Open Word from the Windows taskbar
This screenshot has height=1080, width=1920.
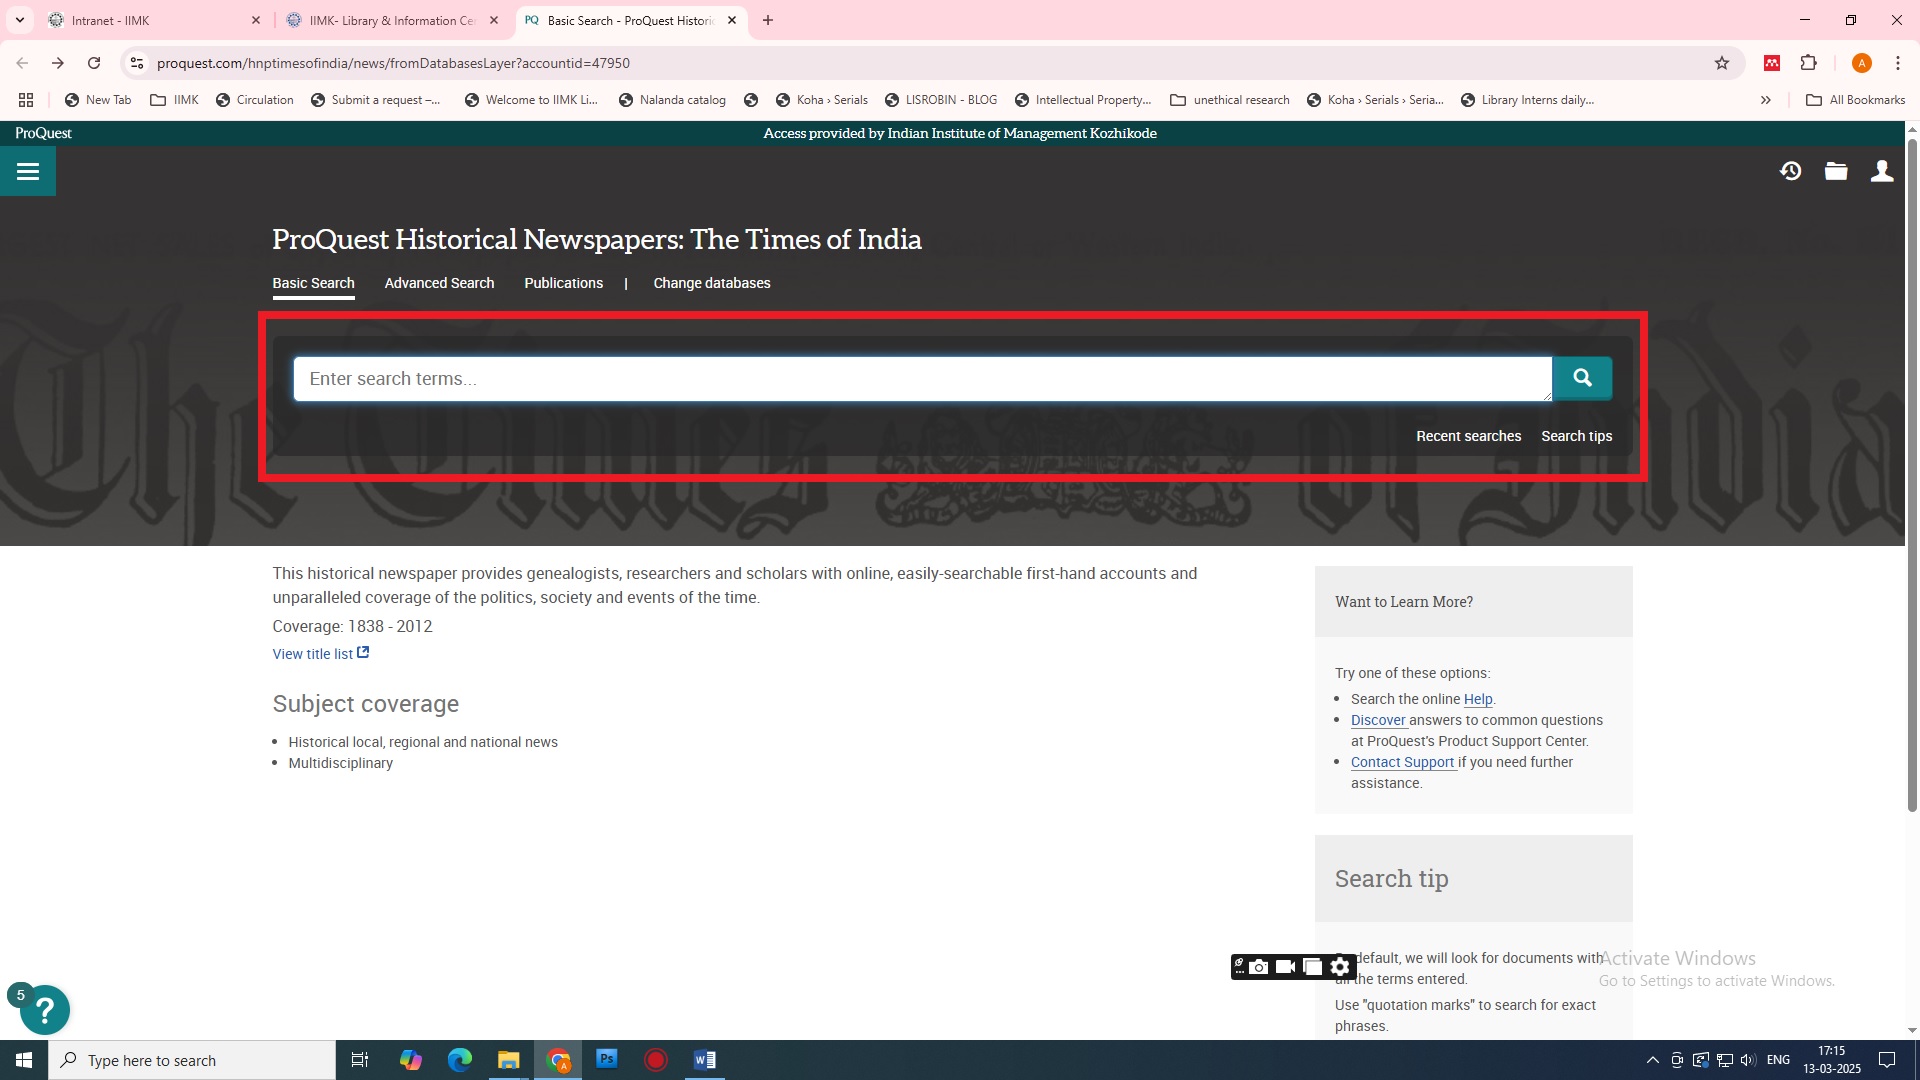704,1060
